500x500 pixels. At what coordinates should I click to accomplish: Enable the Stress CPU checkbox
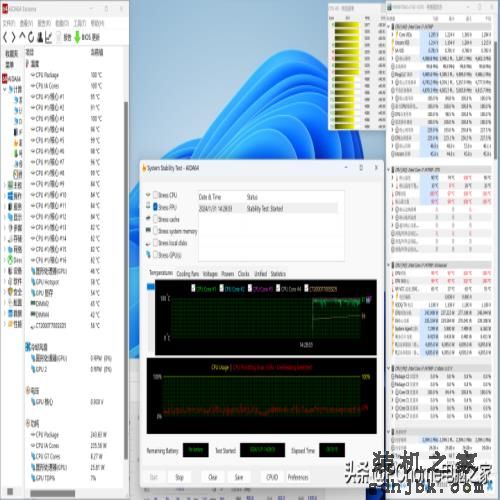[156, 195]
